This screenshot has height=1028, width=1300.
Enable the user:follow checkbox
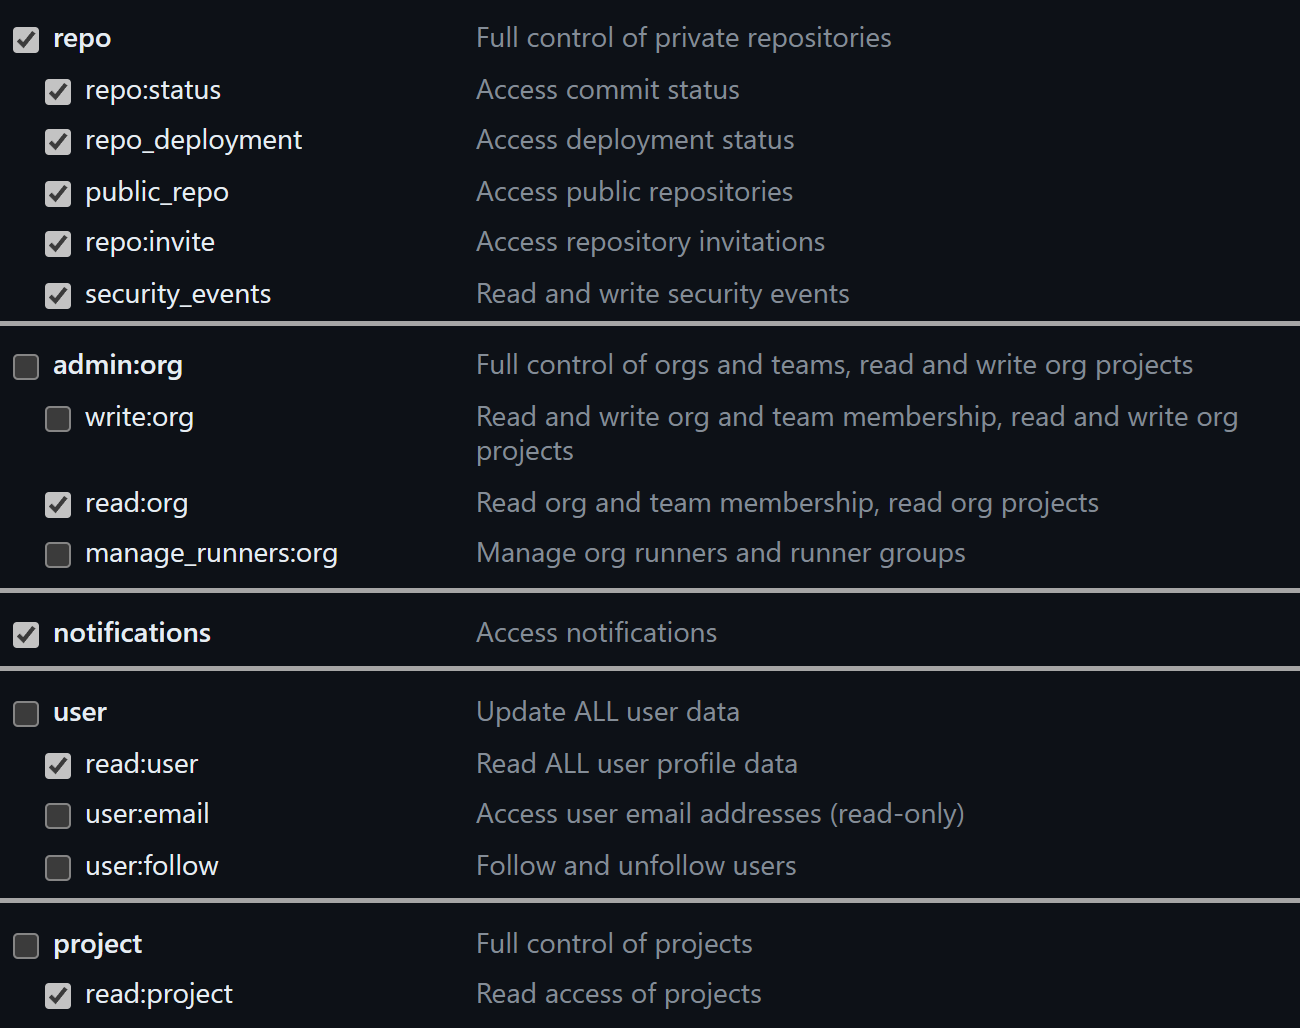point(58,868)
